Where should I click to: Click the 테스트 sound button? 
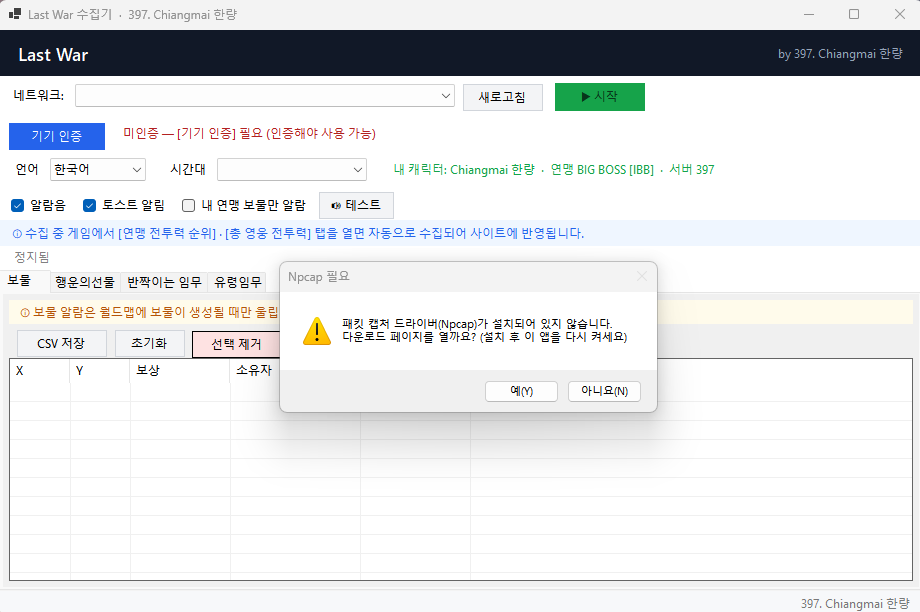pos(356,205)
